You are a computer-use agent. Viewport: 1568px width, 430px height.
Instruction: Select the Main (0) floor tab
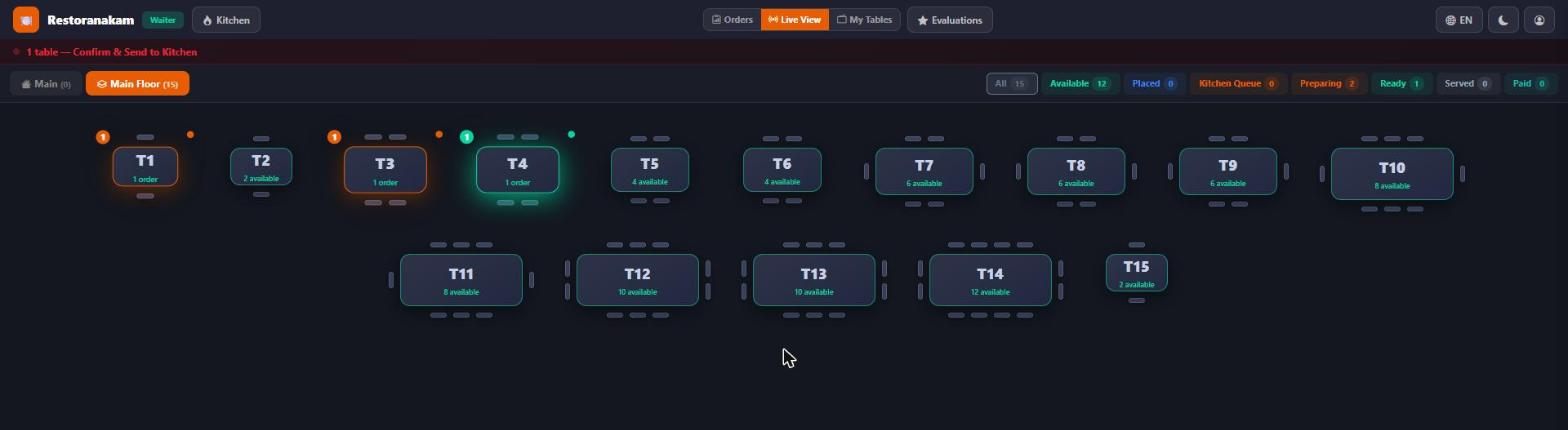[46, 84]
